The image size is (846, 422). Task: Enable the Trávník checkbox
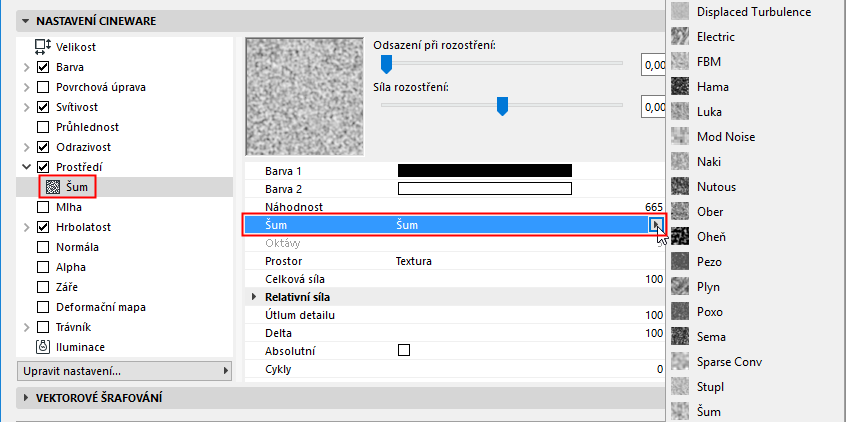[43, 327]
